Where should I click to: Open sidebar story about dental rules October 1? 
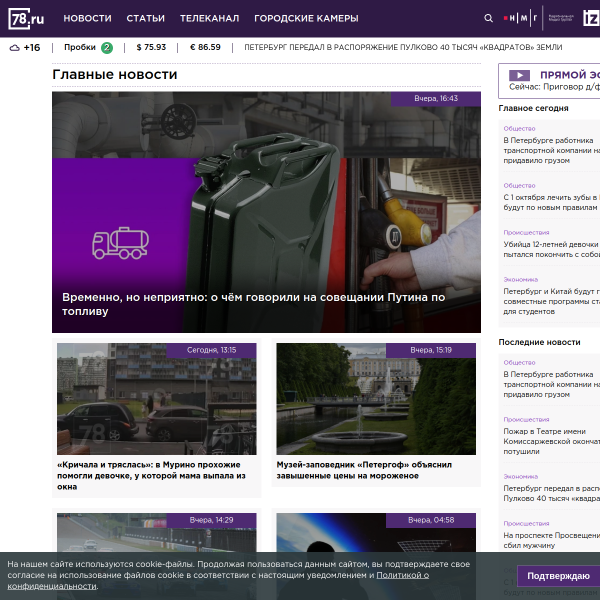click(551, 202)
